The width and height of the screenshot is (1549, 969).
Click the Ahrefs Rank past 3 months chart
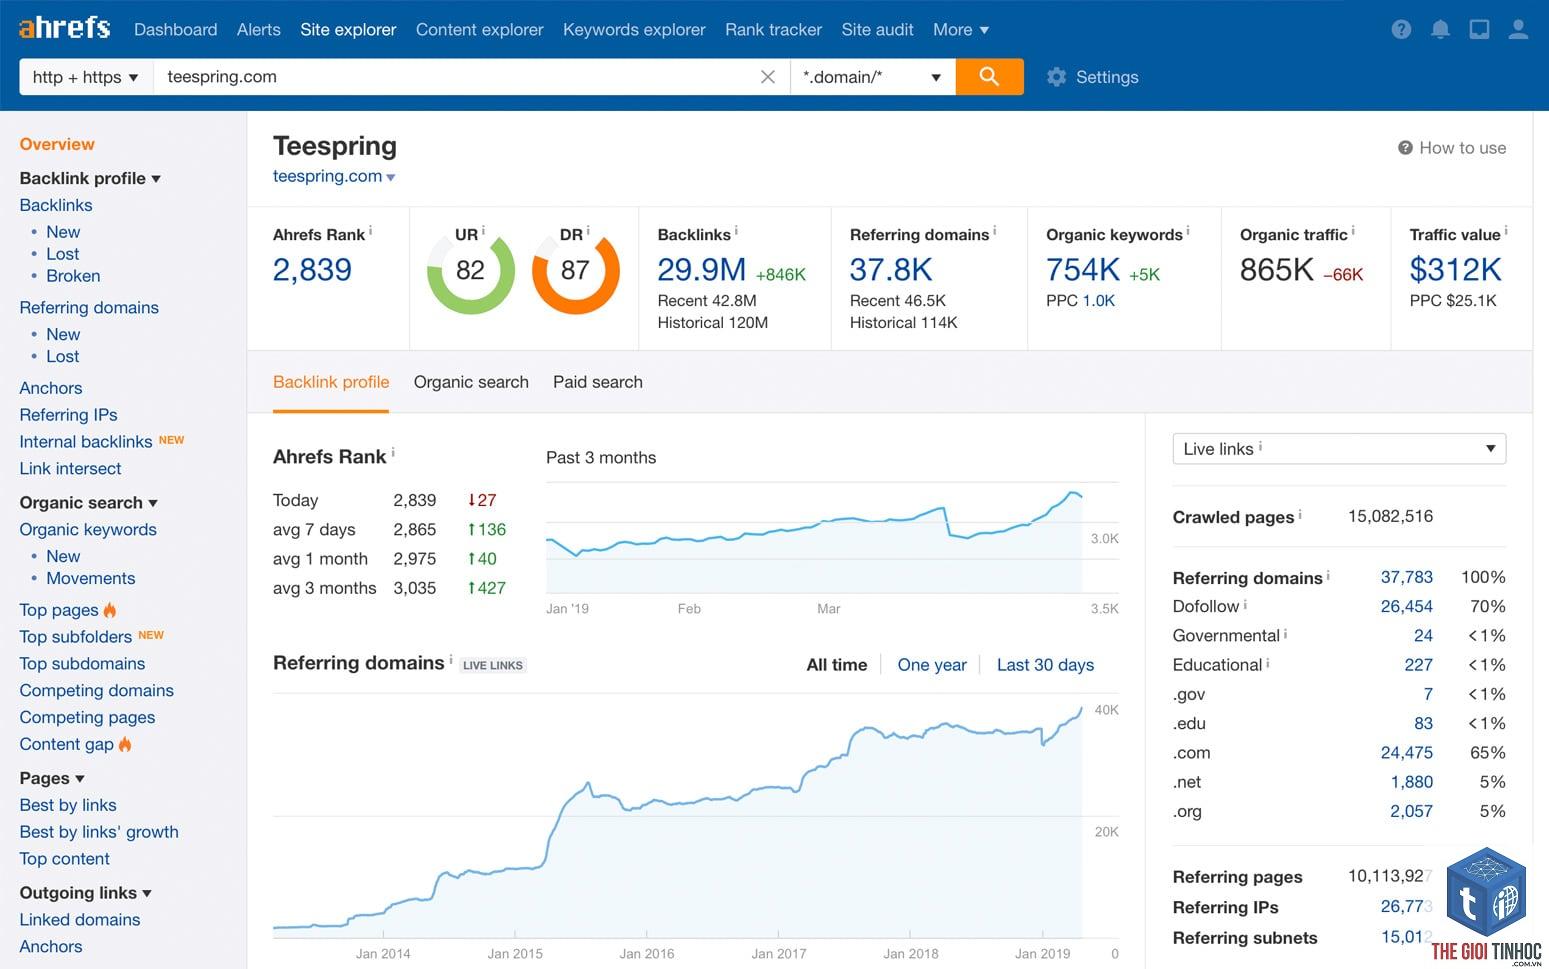tap(814, 540)
